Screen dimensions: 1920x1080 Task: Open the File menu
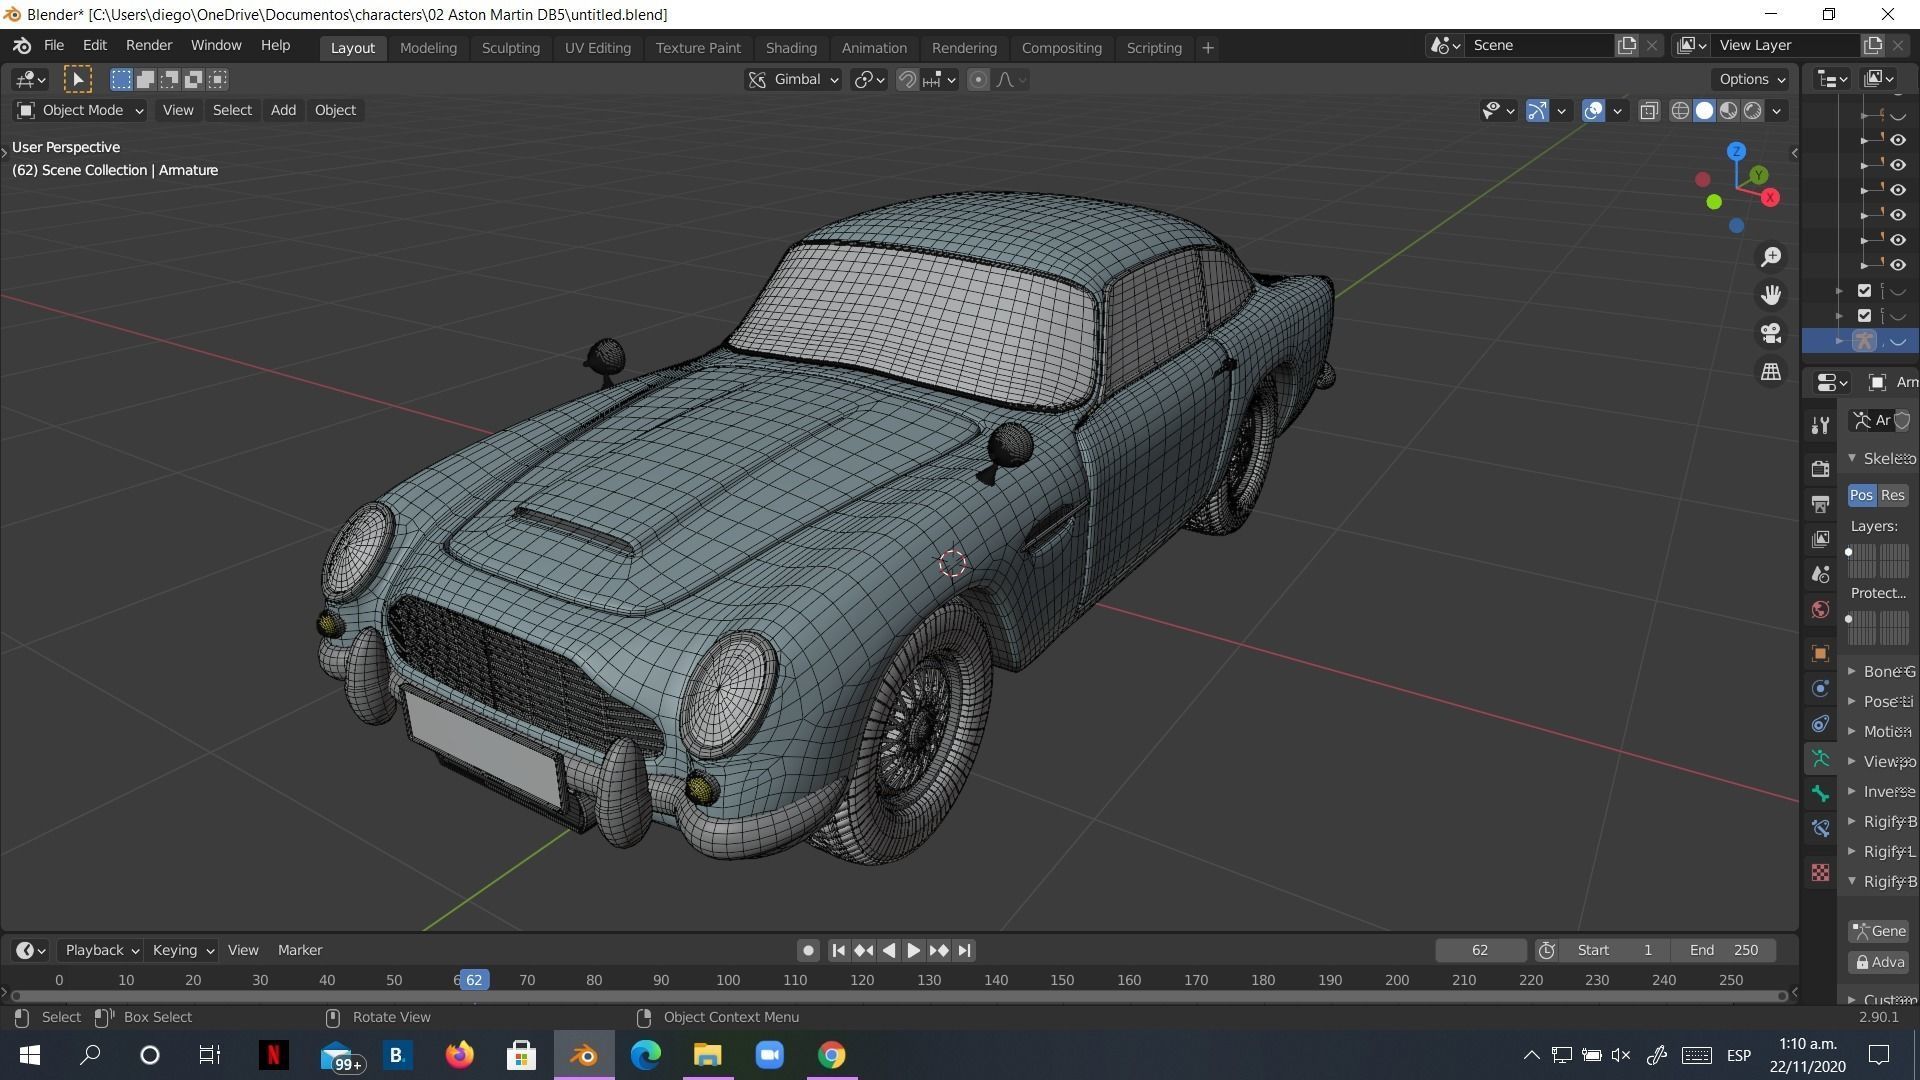[54, 46]
